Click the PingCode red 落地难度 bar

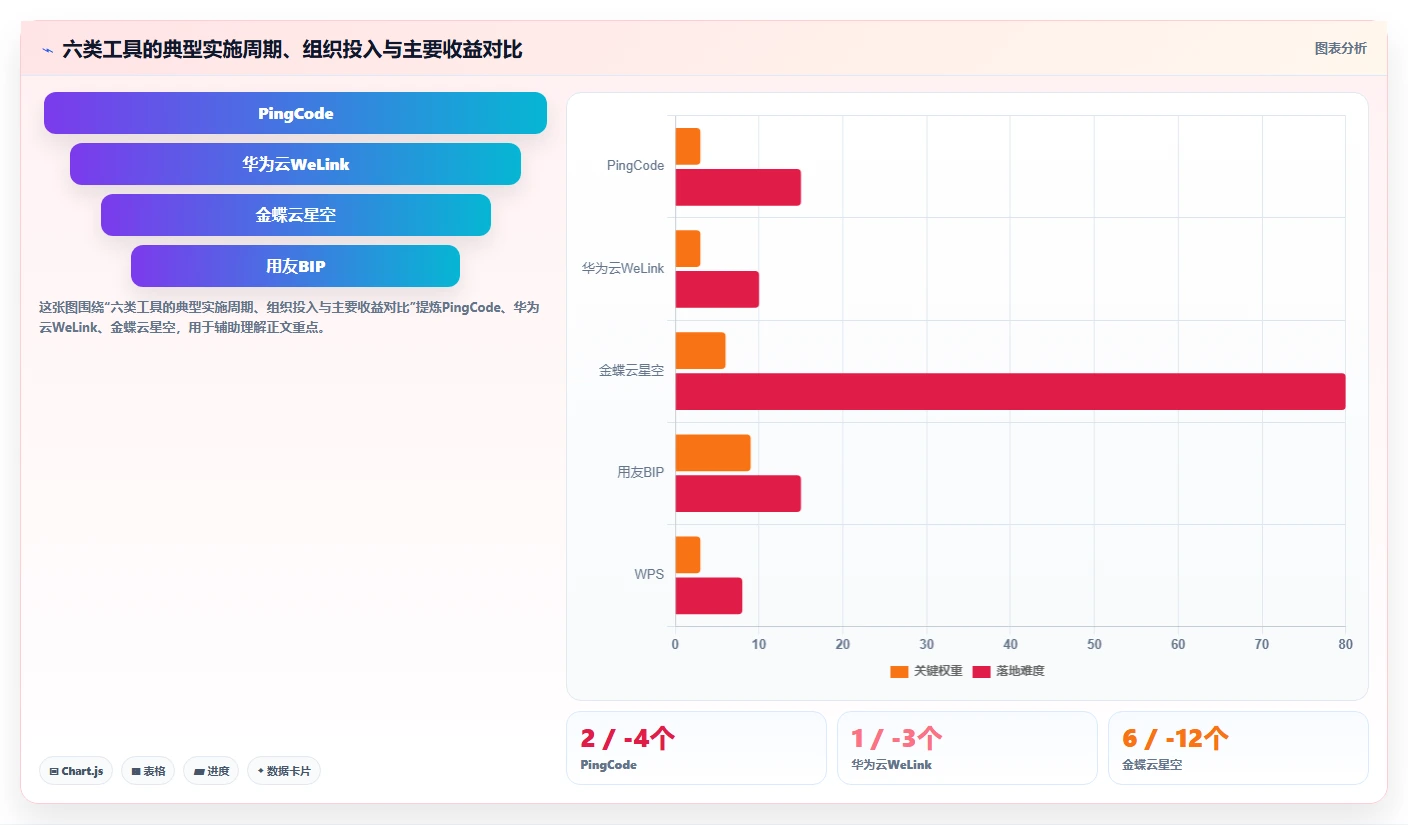click(738, 187)
